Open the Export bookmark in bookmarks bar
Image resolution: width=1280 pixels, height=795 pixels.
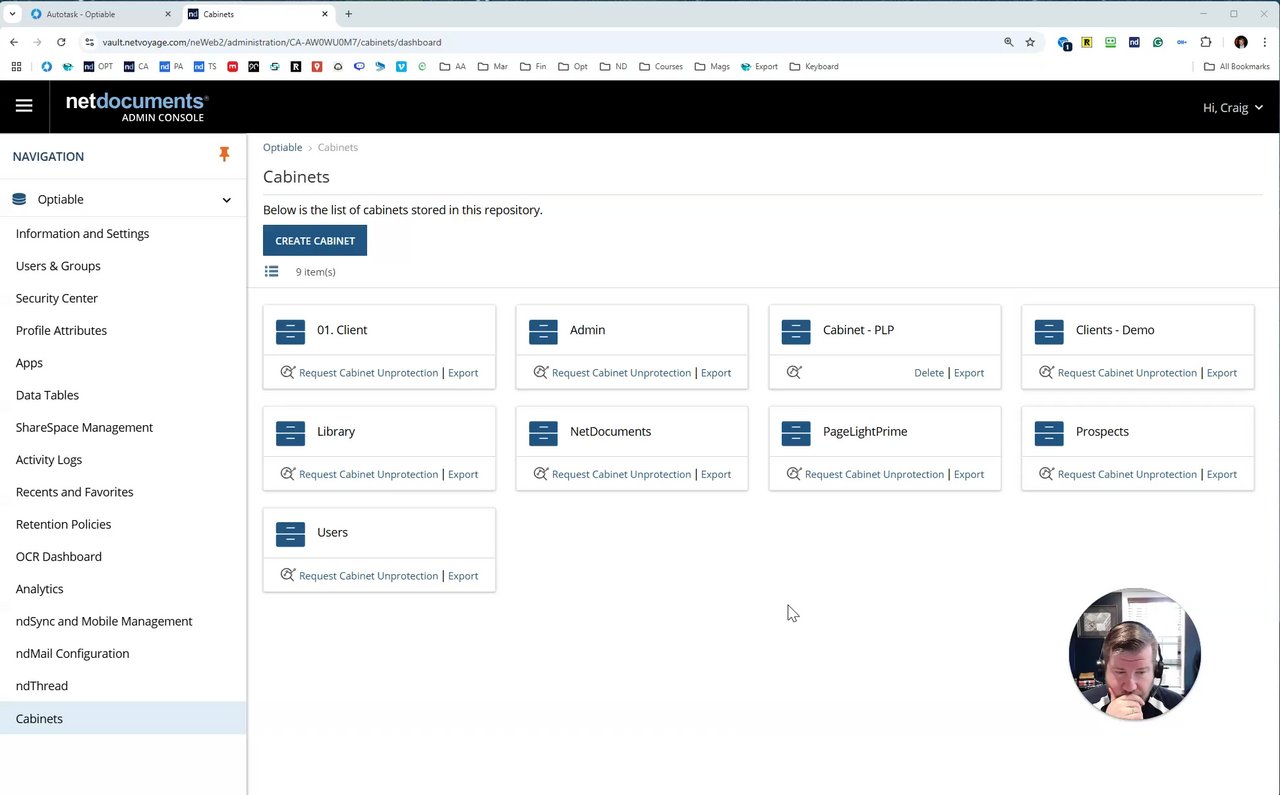(x=759, y=66)
